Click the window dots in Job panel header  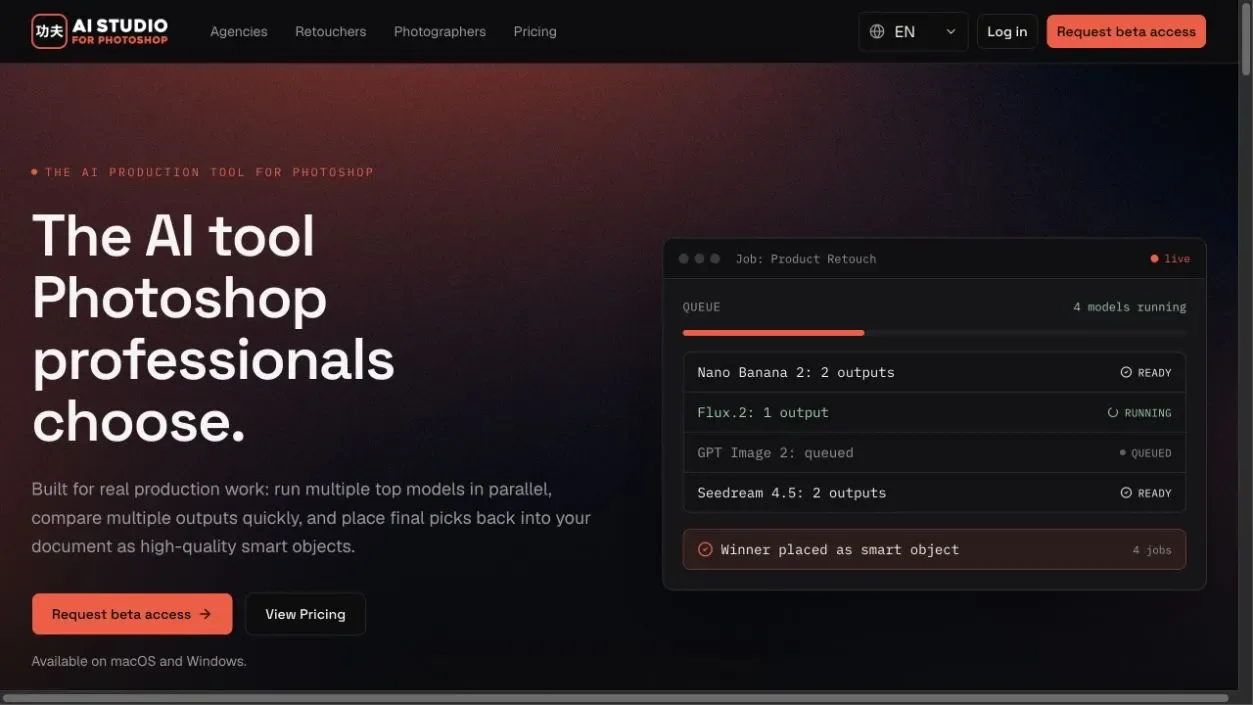pyautogui.click(x=699, y=259)
